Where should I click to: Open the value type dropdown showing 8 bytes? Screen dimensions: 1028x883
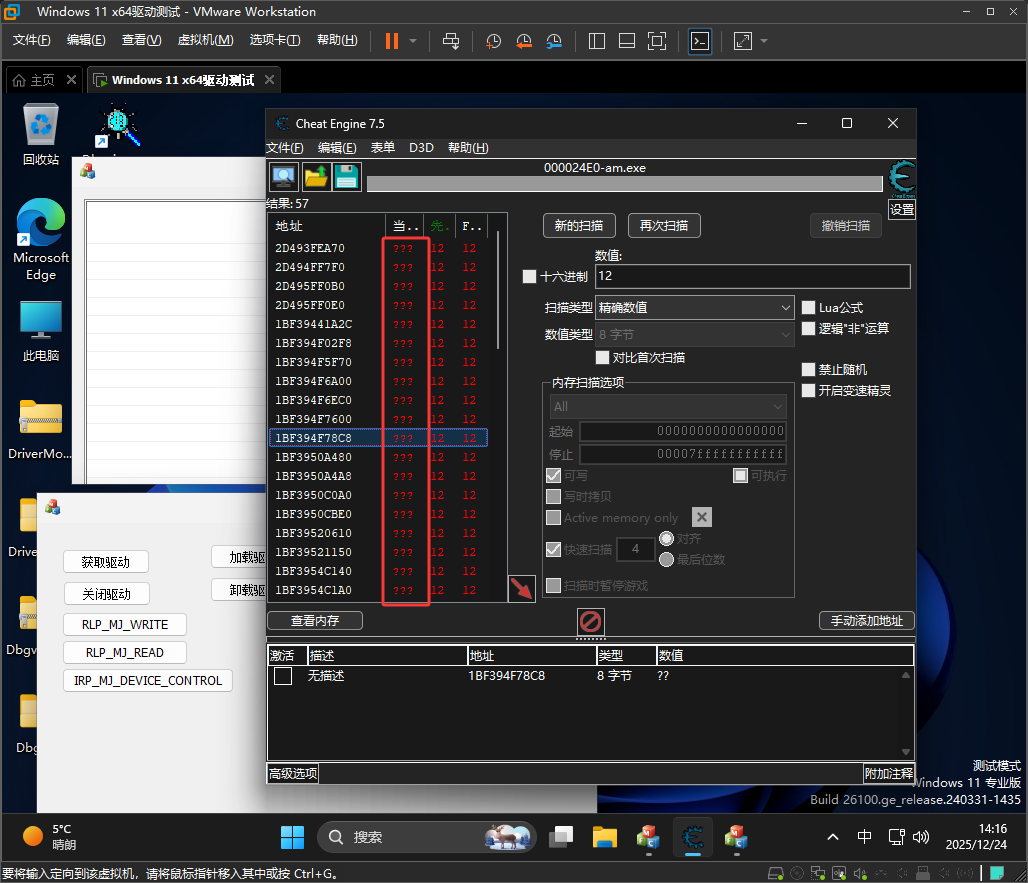[694, 334]
